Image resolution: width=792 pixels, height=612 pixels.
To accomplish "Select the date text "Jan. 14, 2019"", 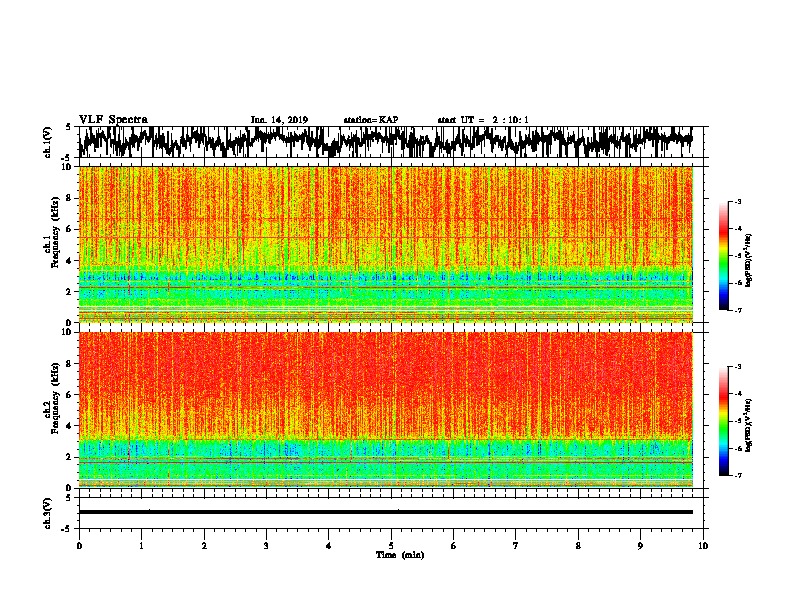I will [279, 120].
